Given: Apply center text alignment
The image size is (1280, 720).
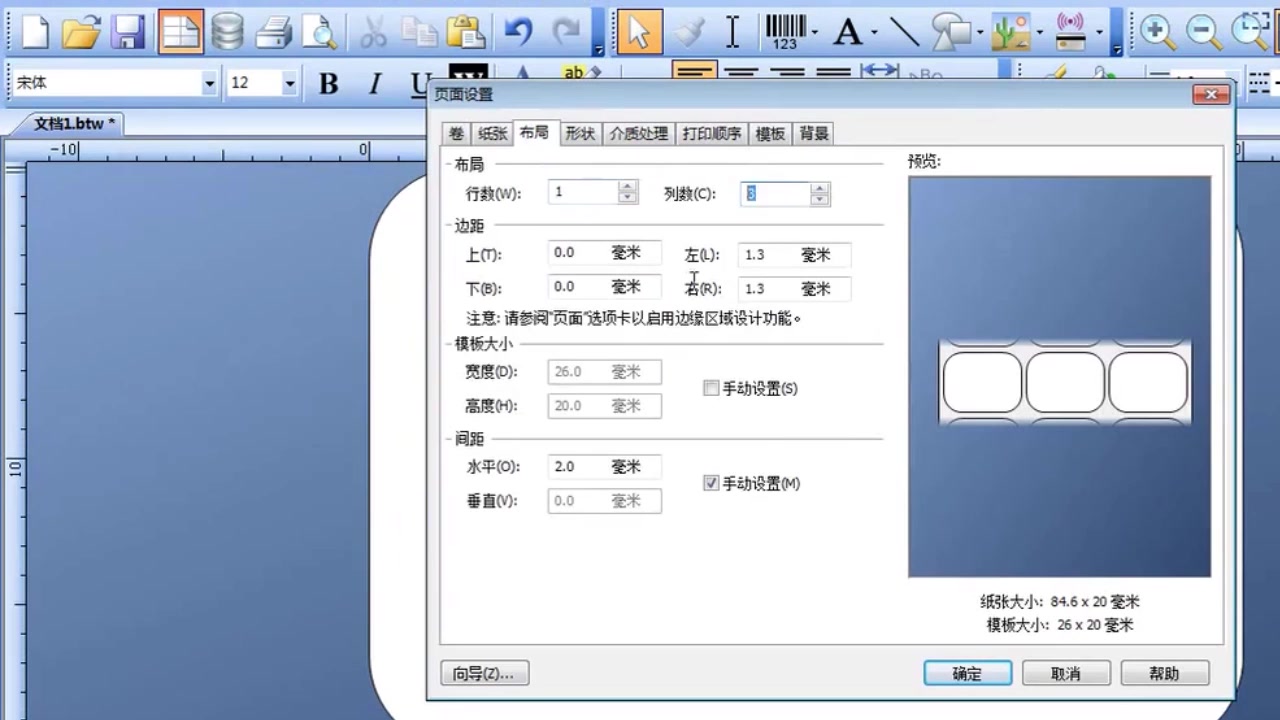Looking at the screenshot, I should coord(741,72).
